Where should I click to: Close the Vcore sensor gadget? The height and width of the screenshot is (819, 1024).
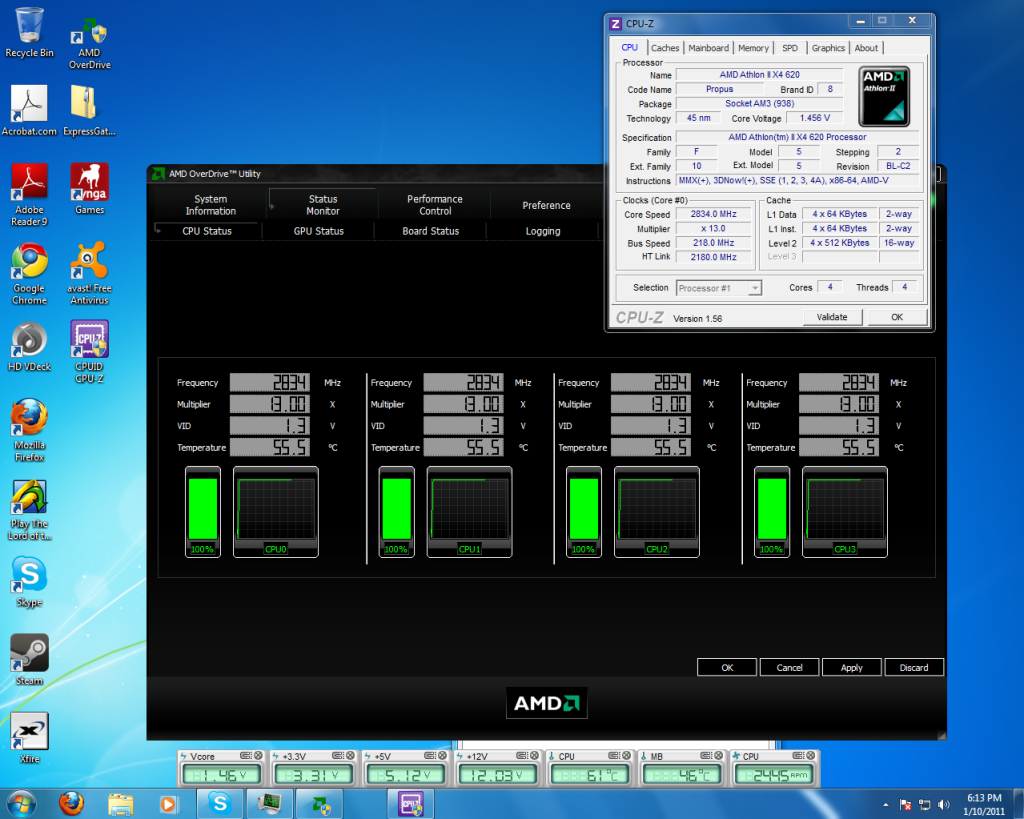pyautogui.click(x=258, y=756)
